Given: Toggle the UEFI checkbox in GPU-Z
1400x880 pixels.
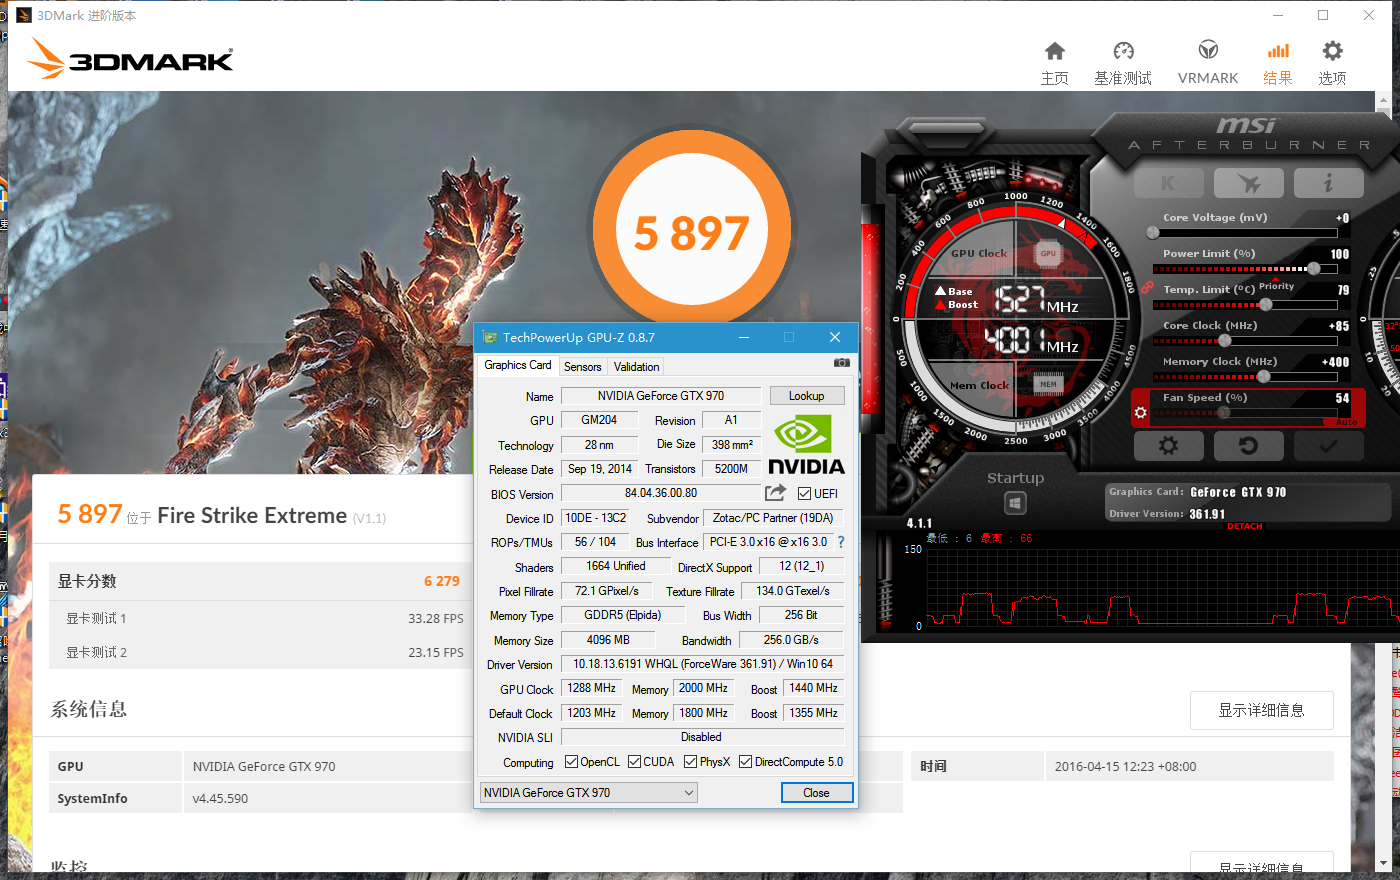Looking at the screenshot, I should [x=805, y=493].
